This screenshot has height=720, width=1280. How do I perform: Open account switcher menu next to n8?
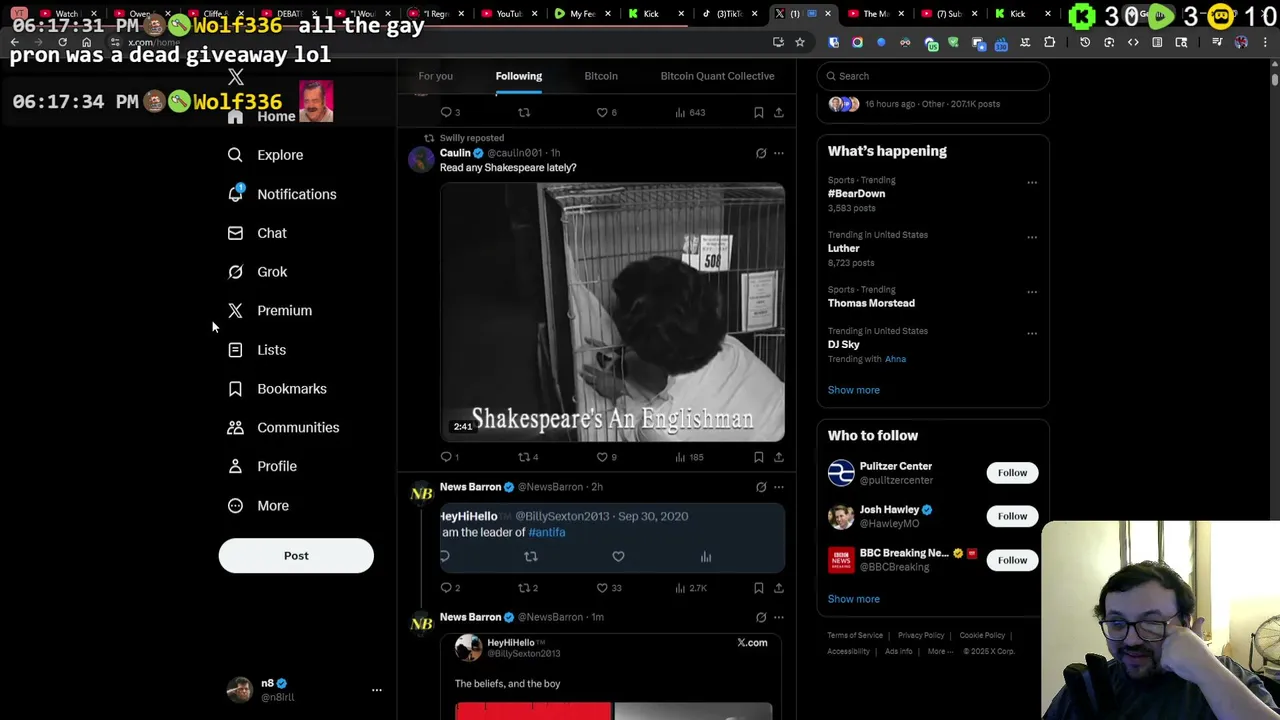point(377,690)
